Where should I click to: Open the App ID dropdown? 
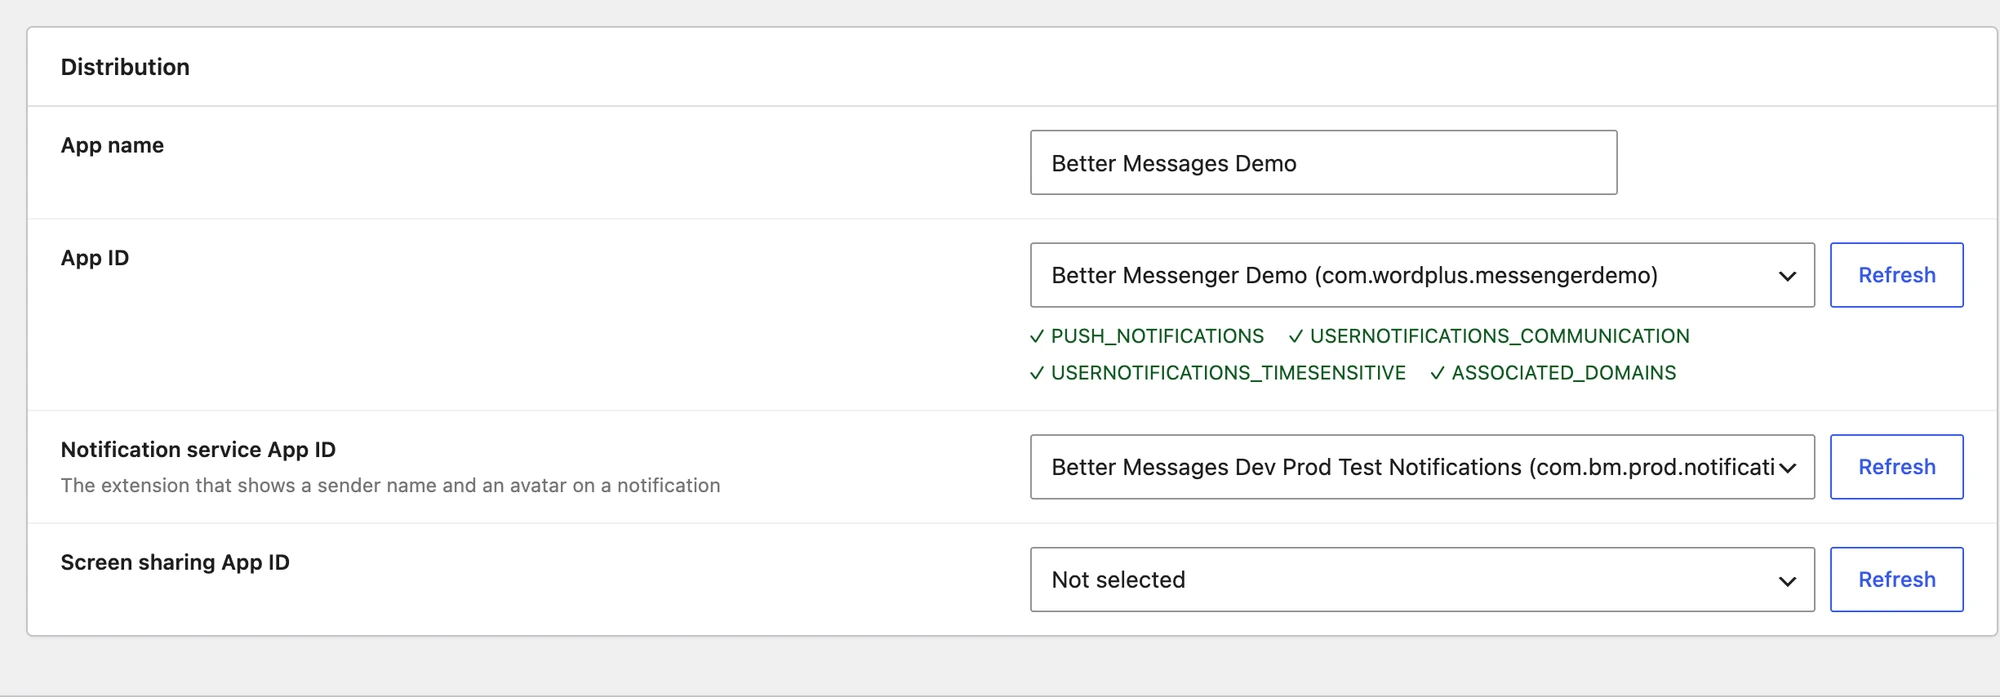click(1422, 275)
